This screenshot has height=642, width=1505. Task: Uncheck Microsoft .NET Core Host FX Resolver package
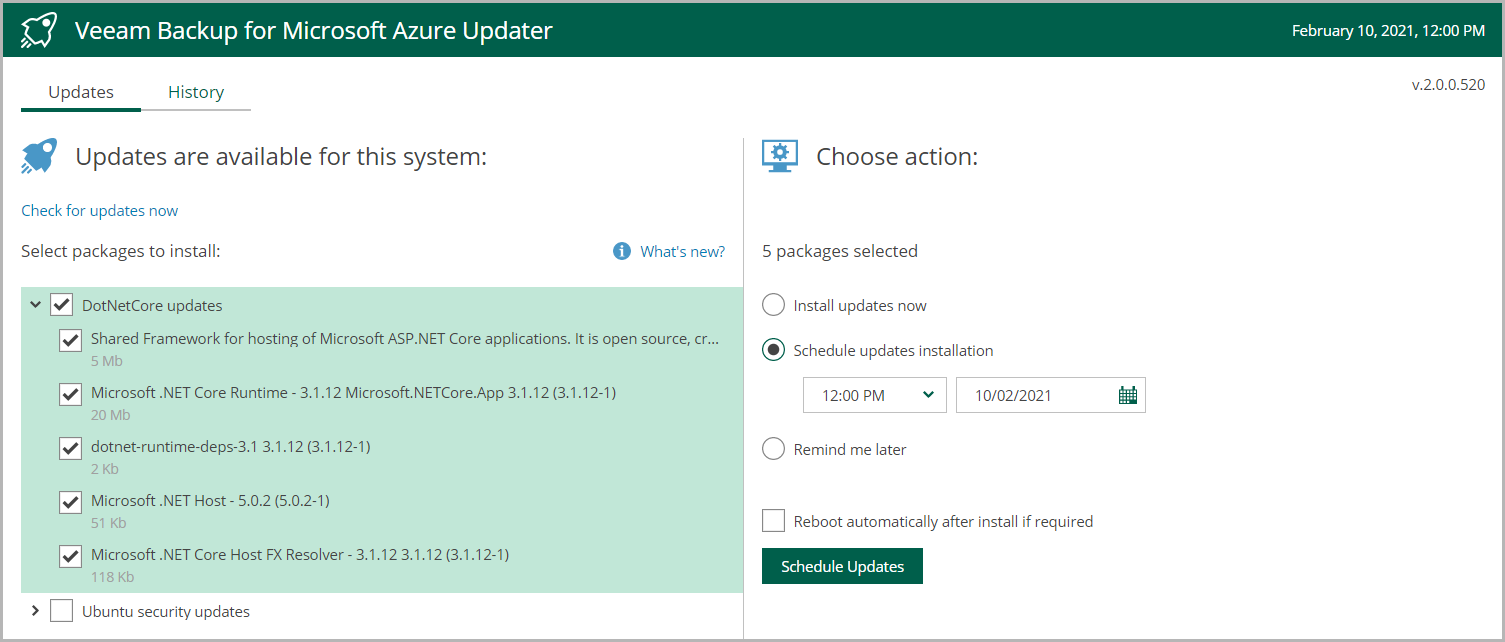[70, 556]
